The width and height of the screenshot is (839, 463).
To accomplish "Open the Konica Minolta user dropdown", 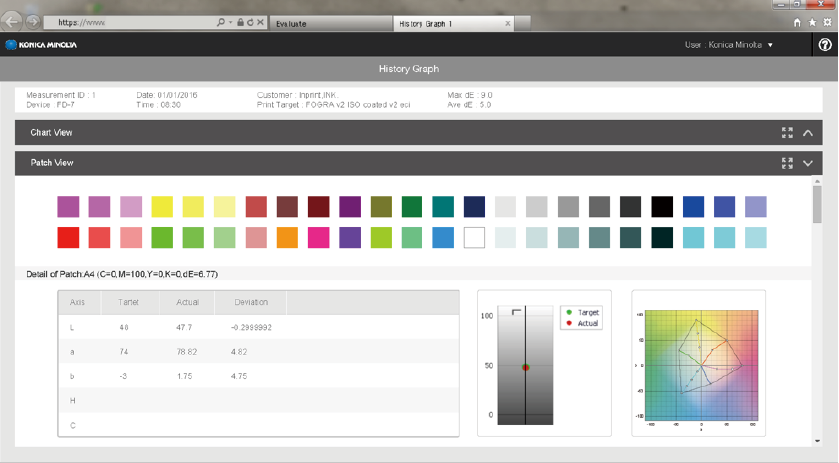I will (x=728, y=45).
